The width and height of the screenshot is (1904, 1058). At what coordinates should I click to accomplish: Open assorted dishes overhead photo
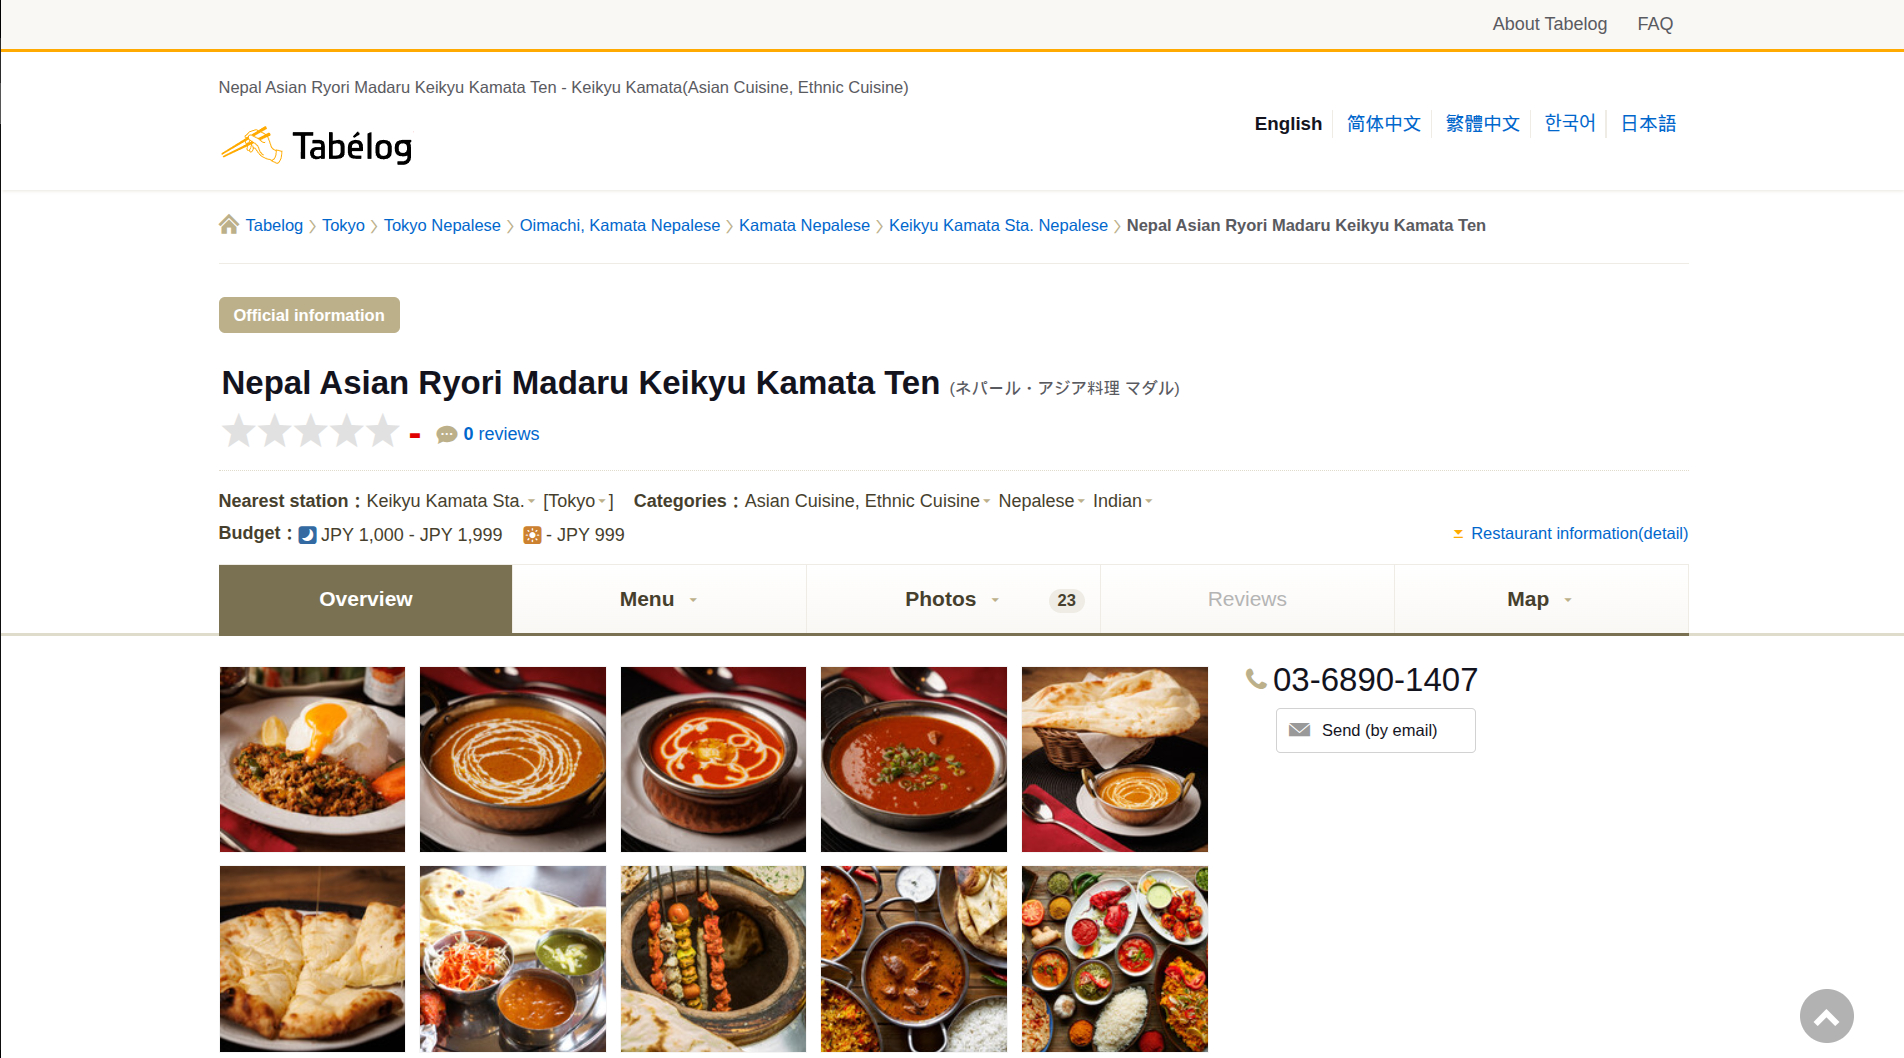(1115, 959)
